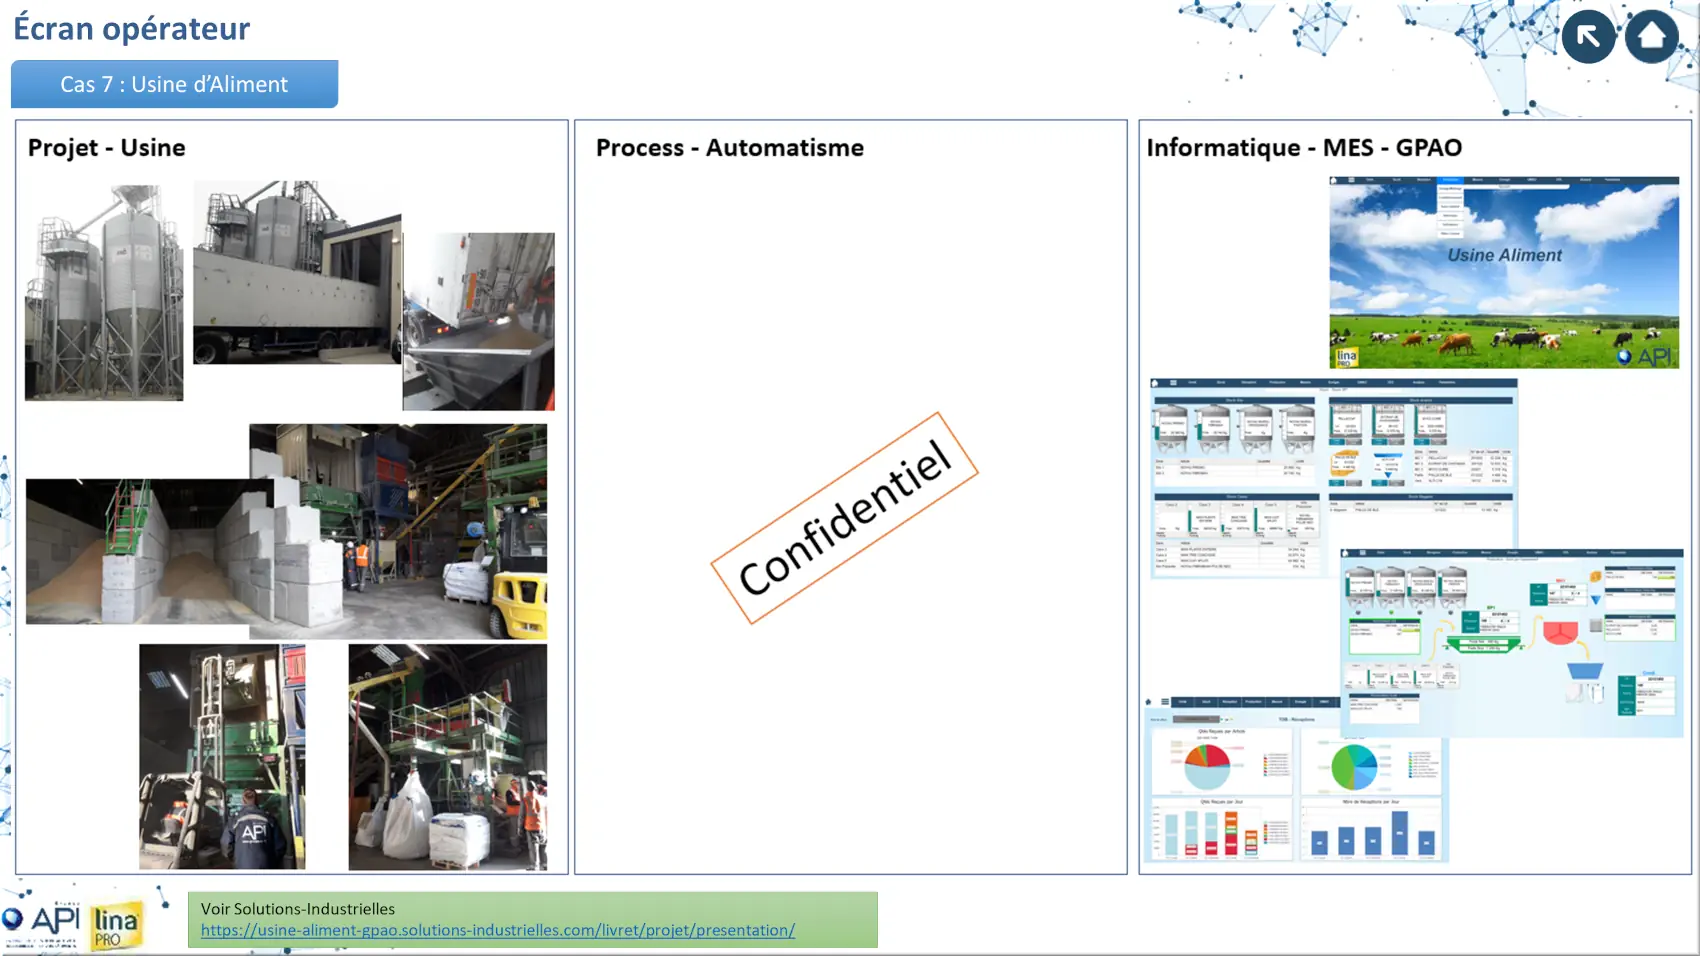Click the 'Projet - Usine' heading

tap(107, 148)
